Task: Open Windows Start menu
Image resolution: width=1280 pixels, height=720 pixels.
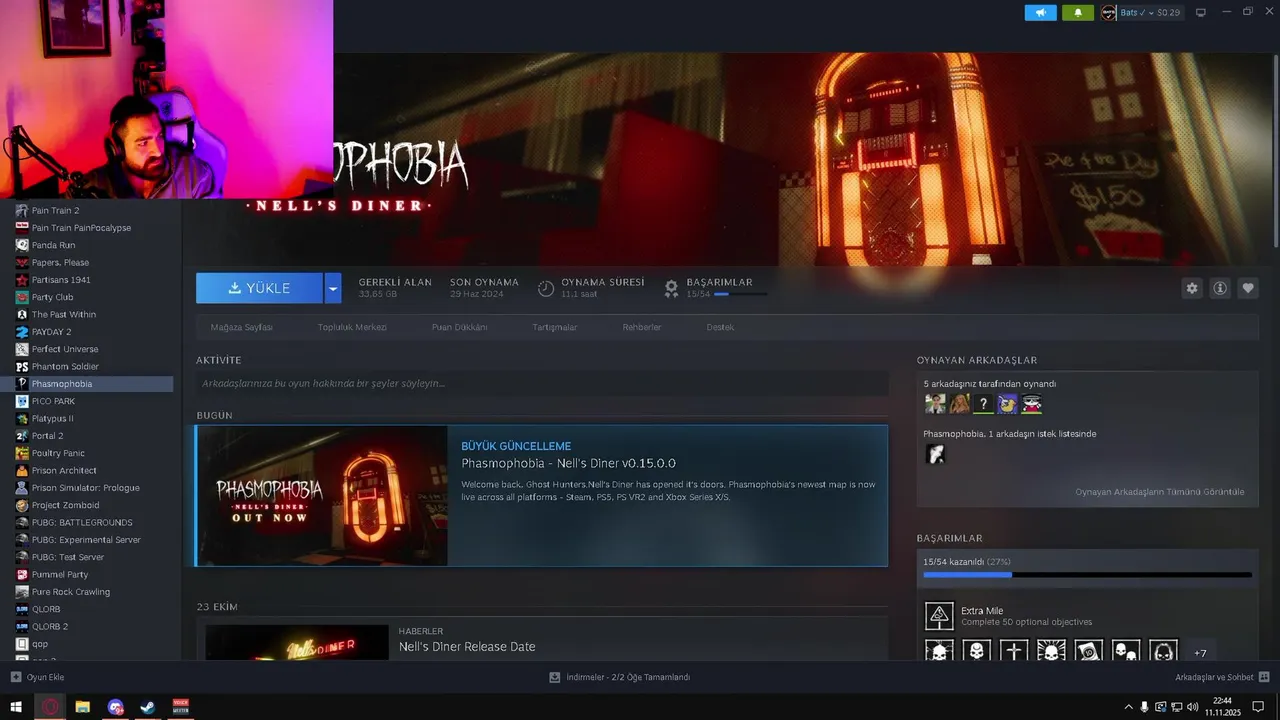Action: [x=16, y=707]
